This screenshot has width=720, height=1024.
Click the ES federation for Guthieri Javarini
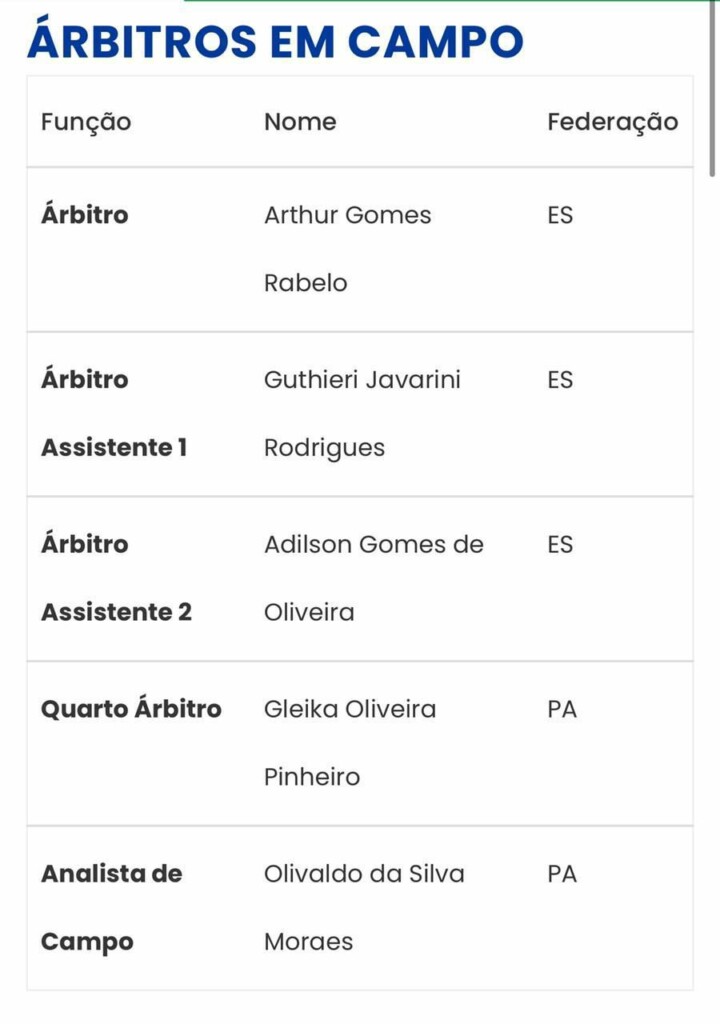[x=560, y=379]
